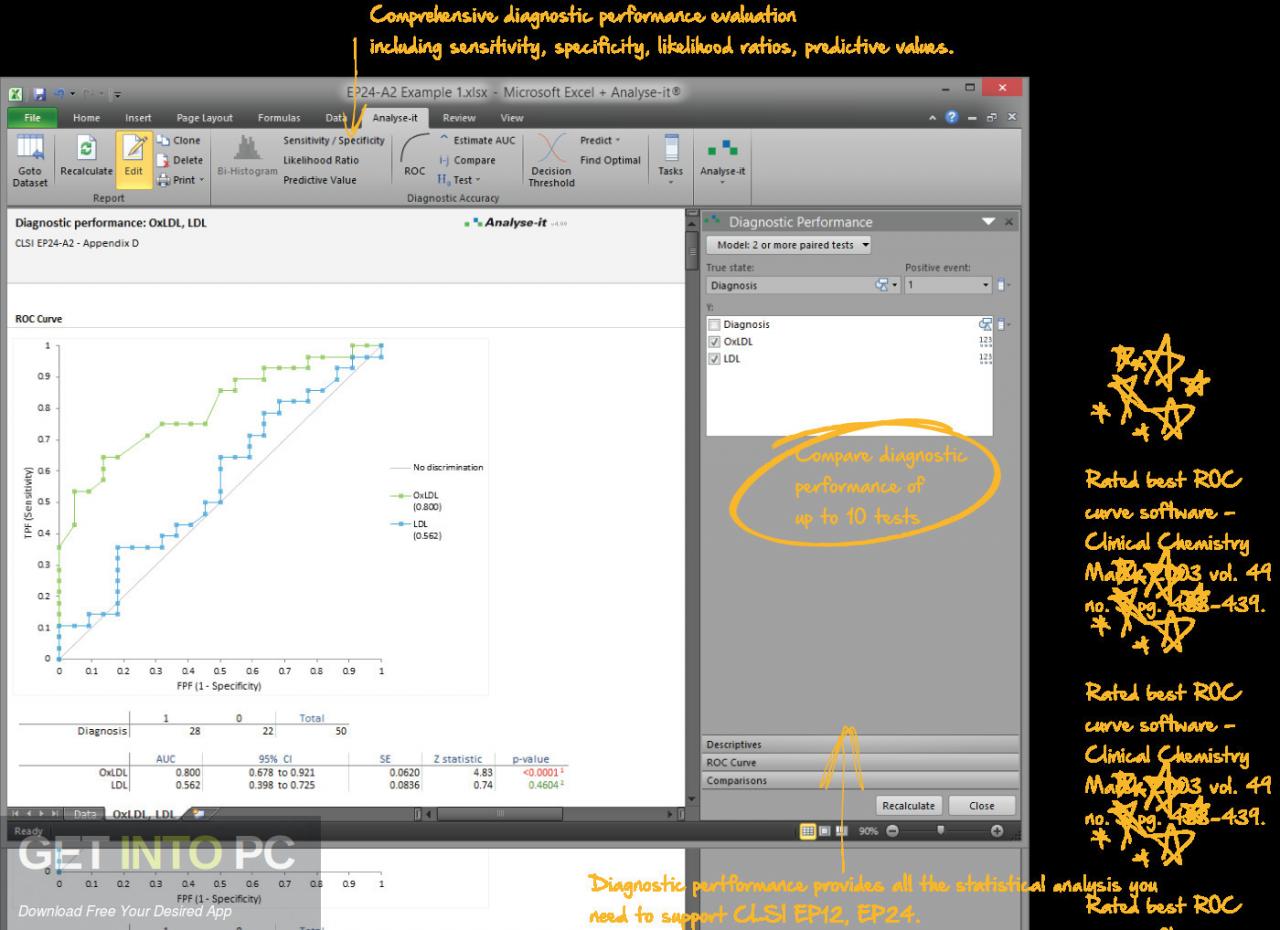Switch to the Review tab
This screenshot has width=1280, height=930.
(x=459, y=118)
